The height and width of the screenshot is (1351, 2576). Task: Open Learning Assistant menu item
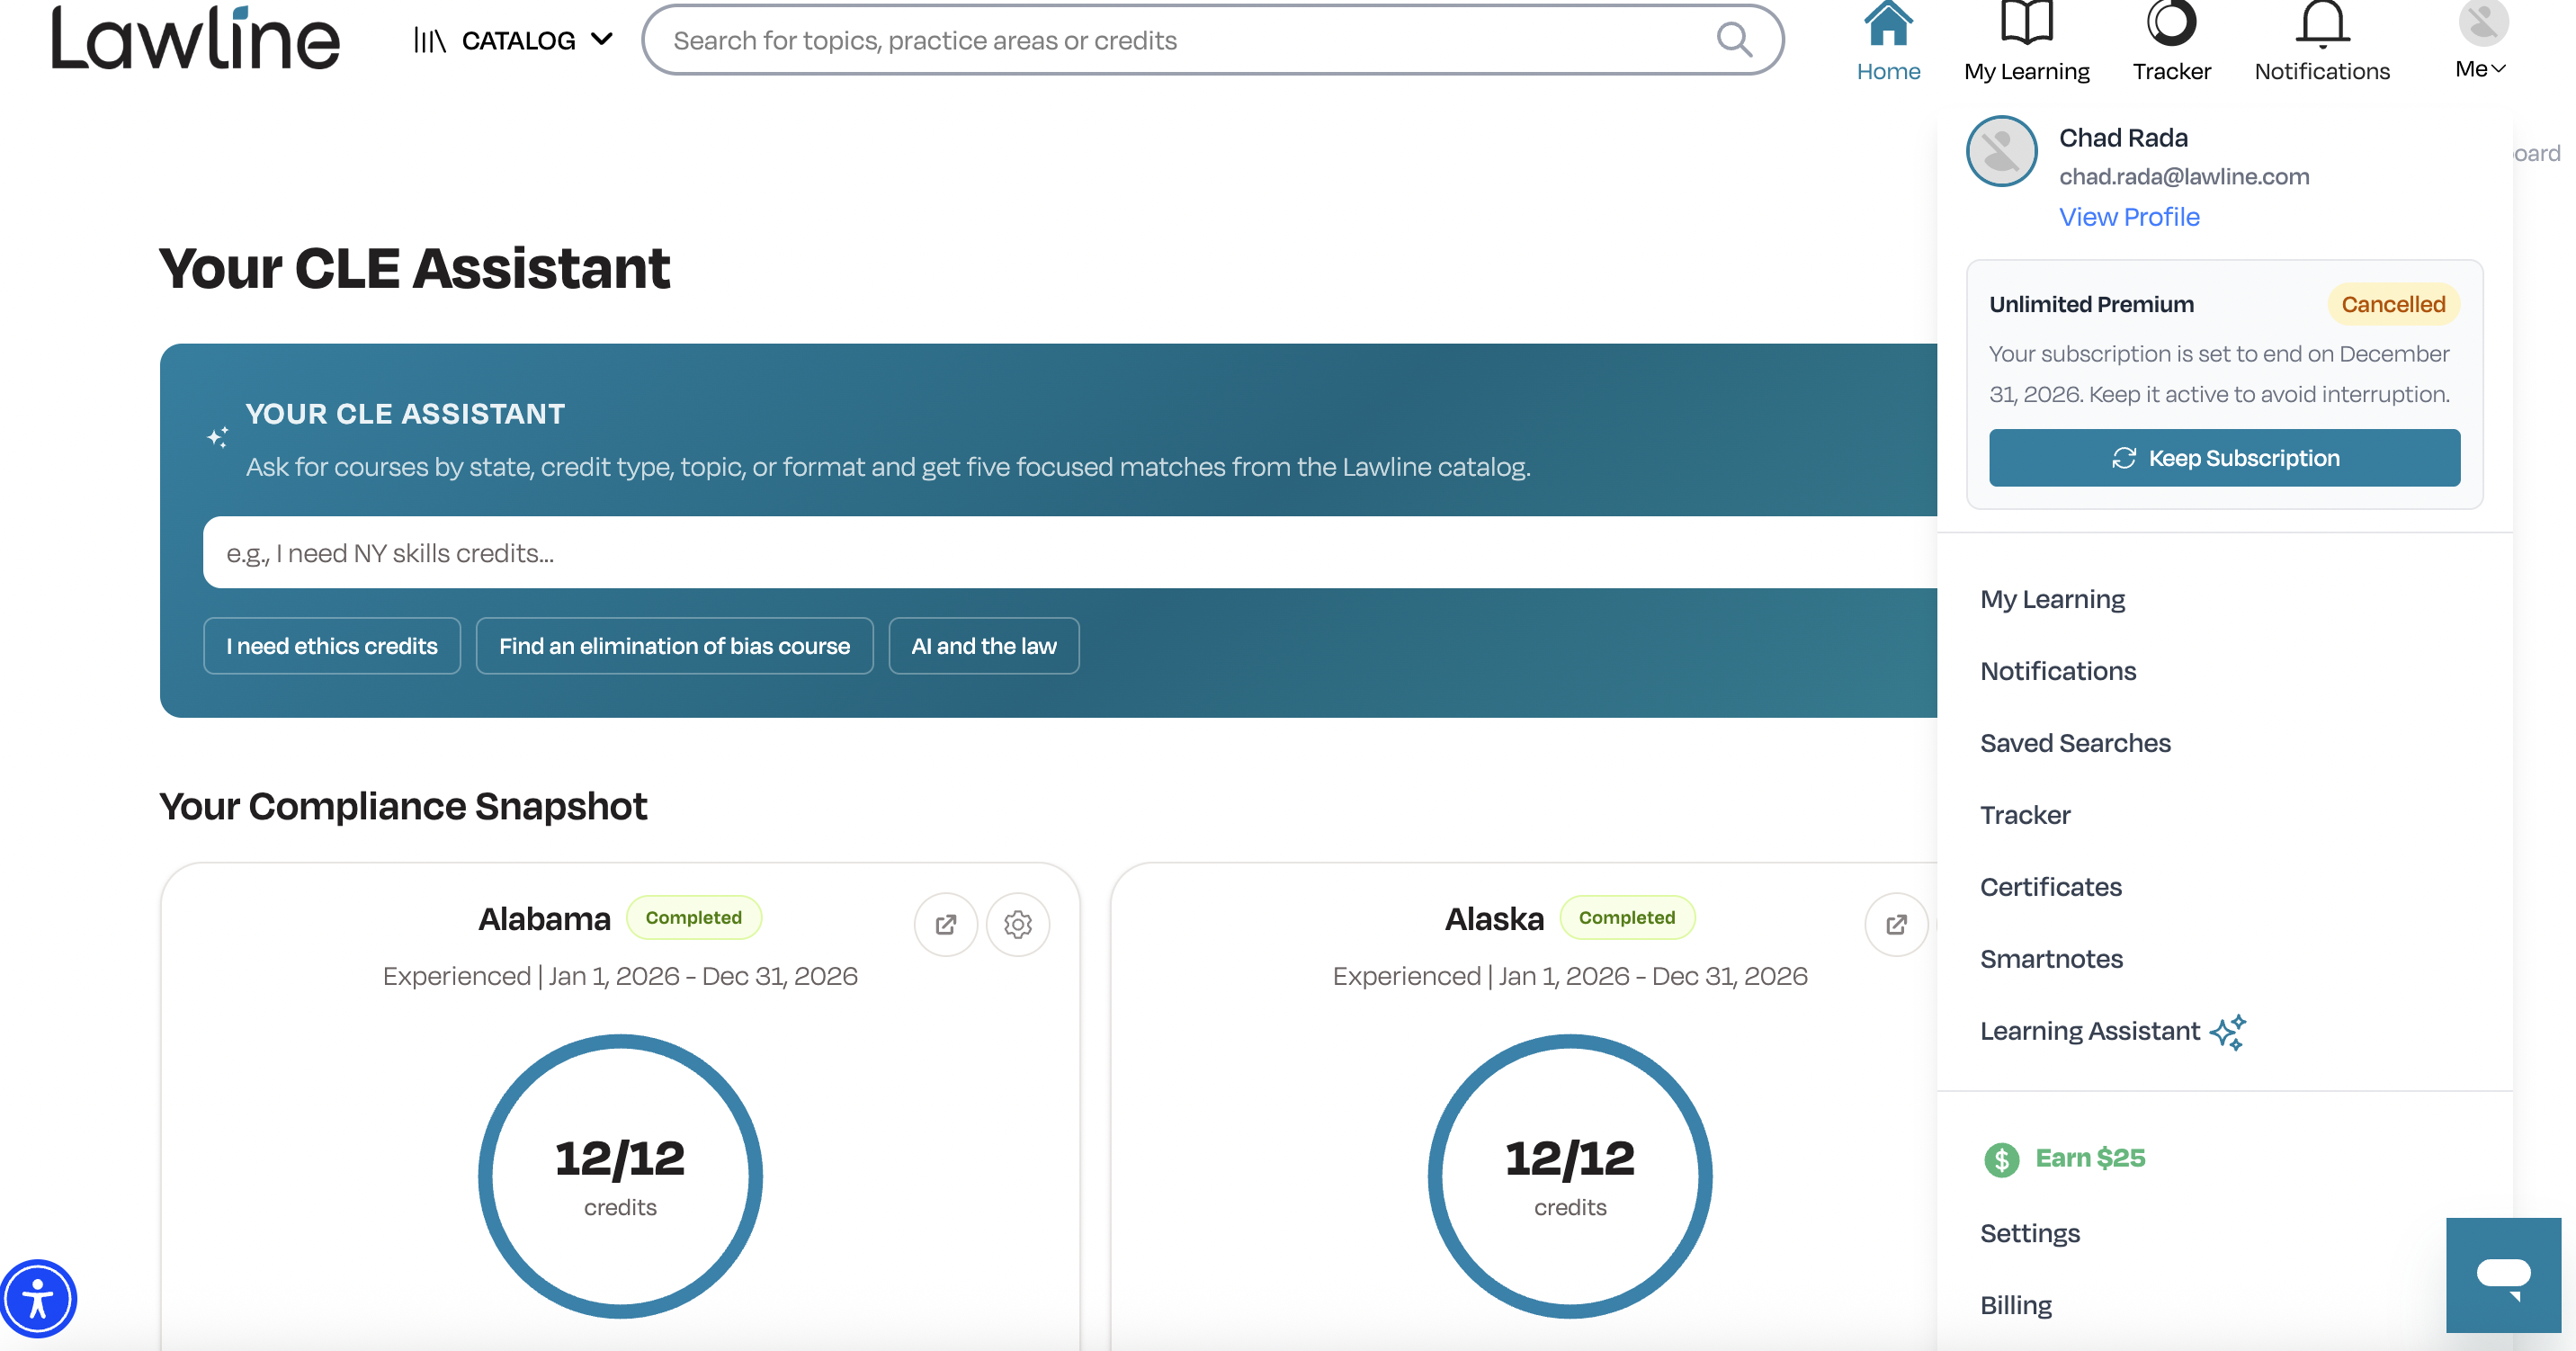(x=2090, y=1031)
